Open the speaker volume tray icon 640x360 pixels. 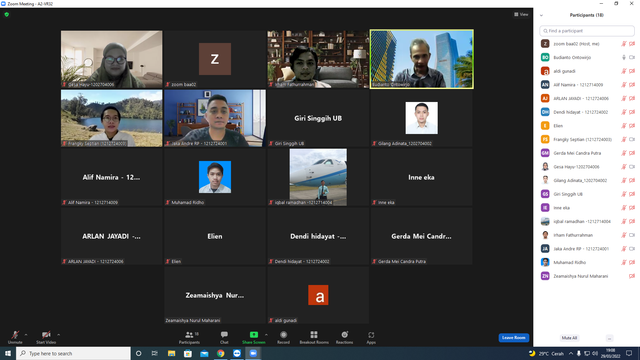pyautogui.click(x=595, y=353)
